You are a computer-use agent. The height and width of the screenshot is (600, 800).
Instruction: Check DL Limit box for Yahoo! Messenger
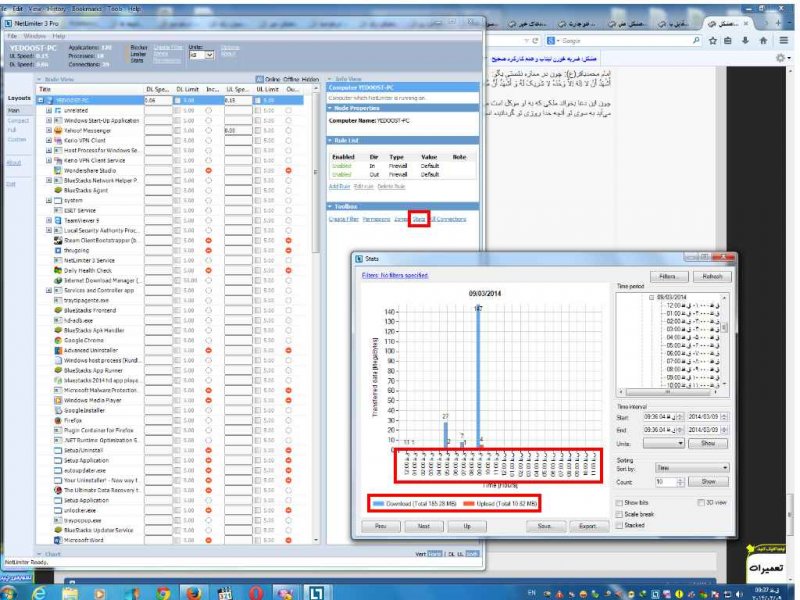pyautogui.click(x=177, y=131)
